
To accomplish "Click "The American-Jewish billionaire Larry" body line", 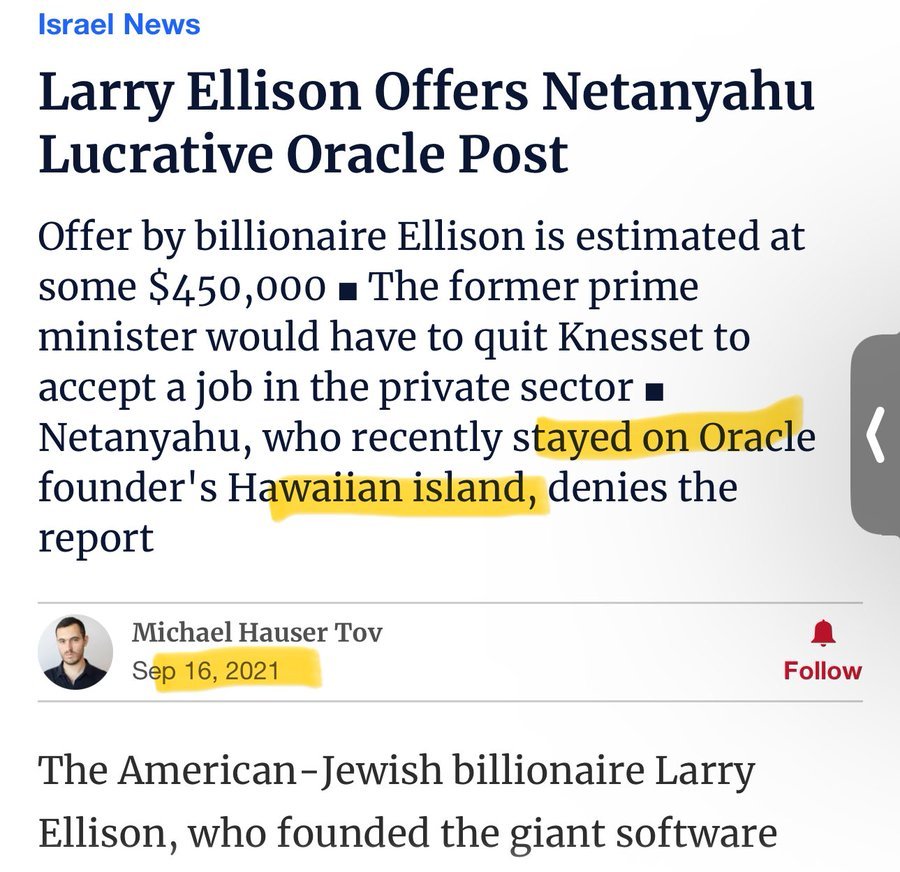I will point(396,770).
